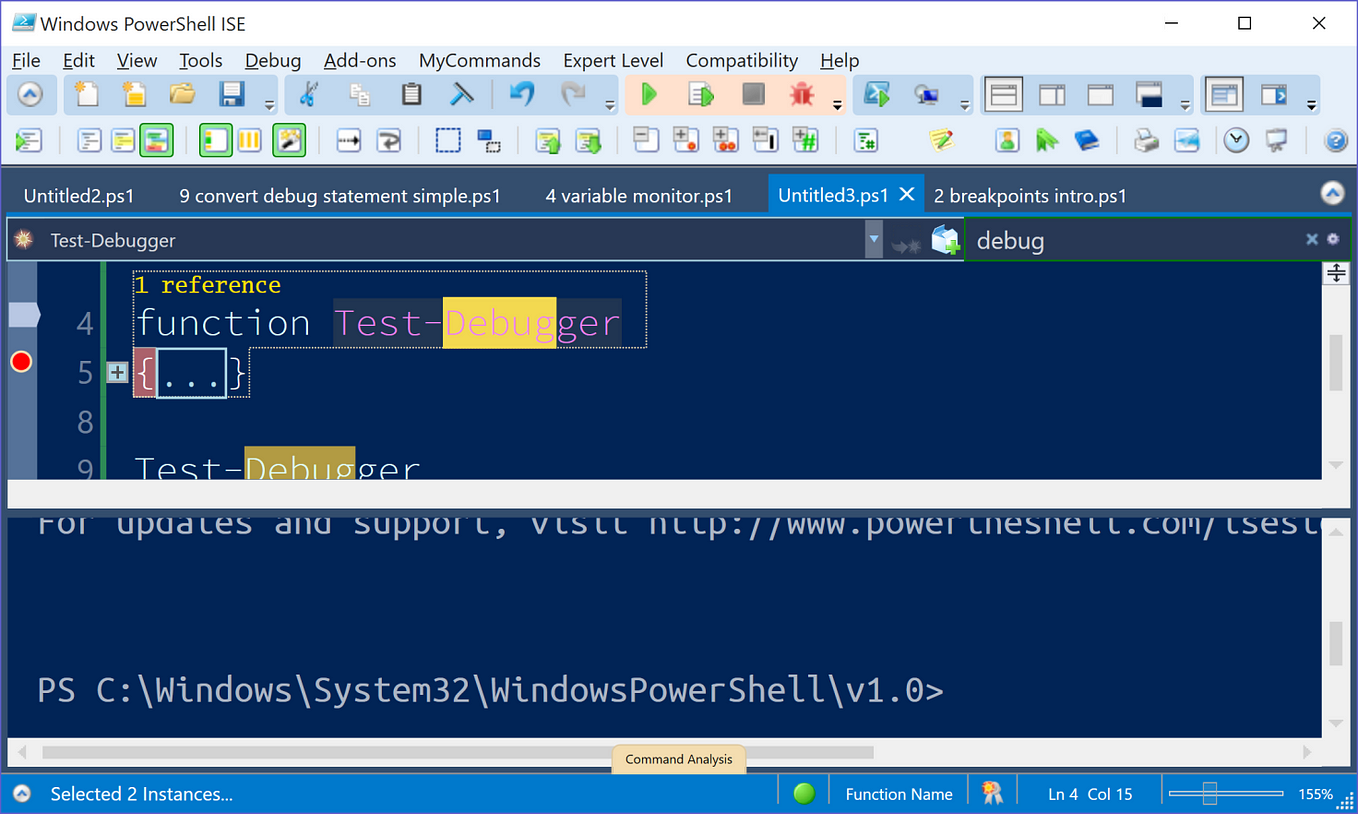Click the Function Name button in the status bar
The width and height of the screenshot is (1358, 814).
[x=897, y=793]
